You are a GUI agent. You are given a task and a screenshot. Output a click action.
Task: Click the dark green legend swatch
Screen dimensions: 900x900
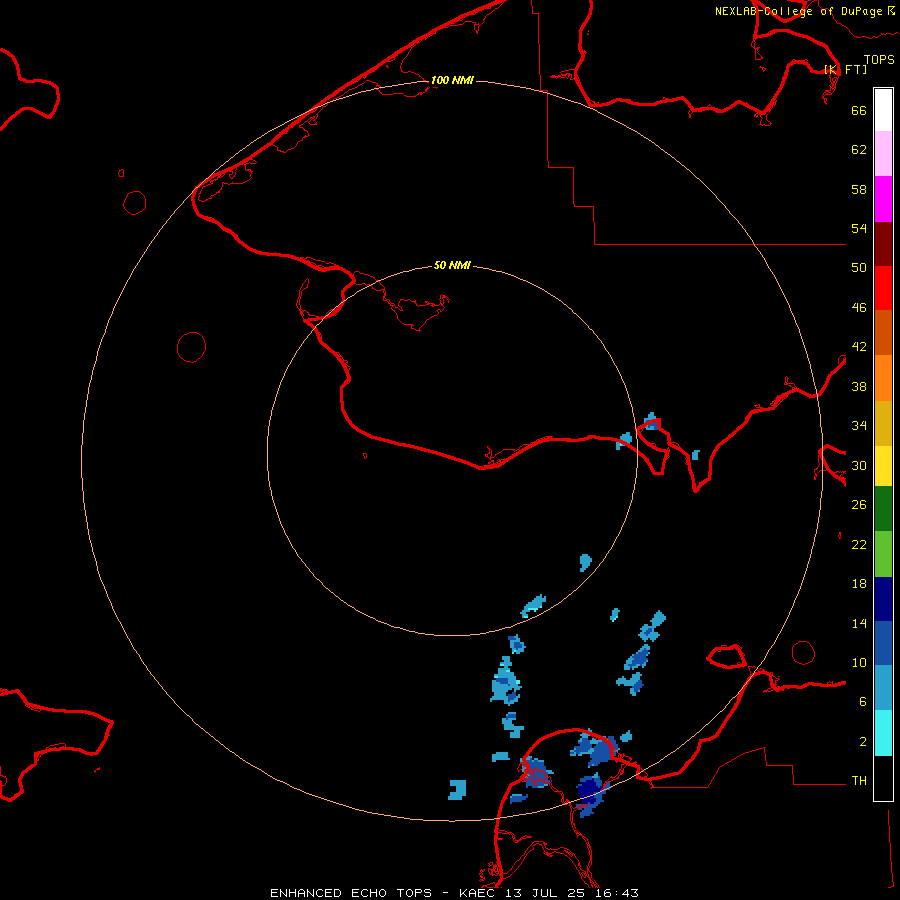click(x=883, y=509)
